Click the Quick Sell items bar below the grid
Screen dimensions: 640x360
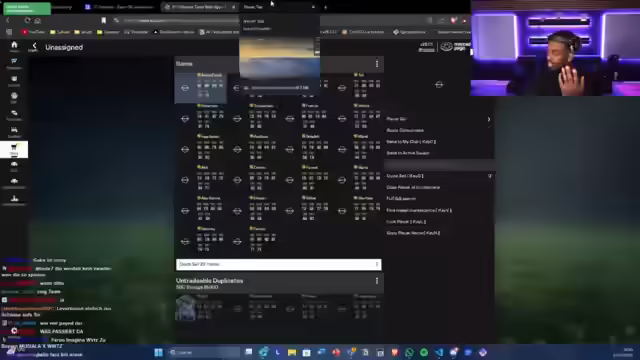[x=279, y=264]
